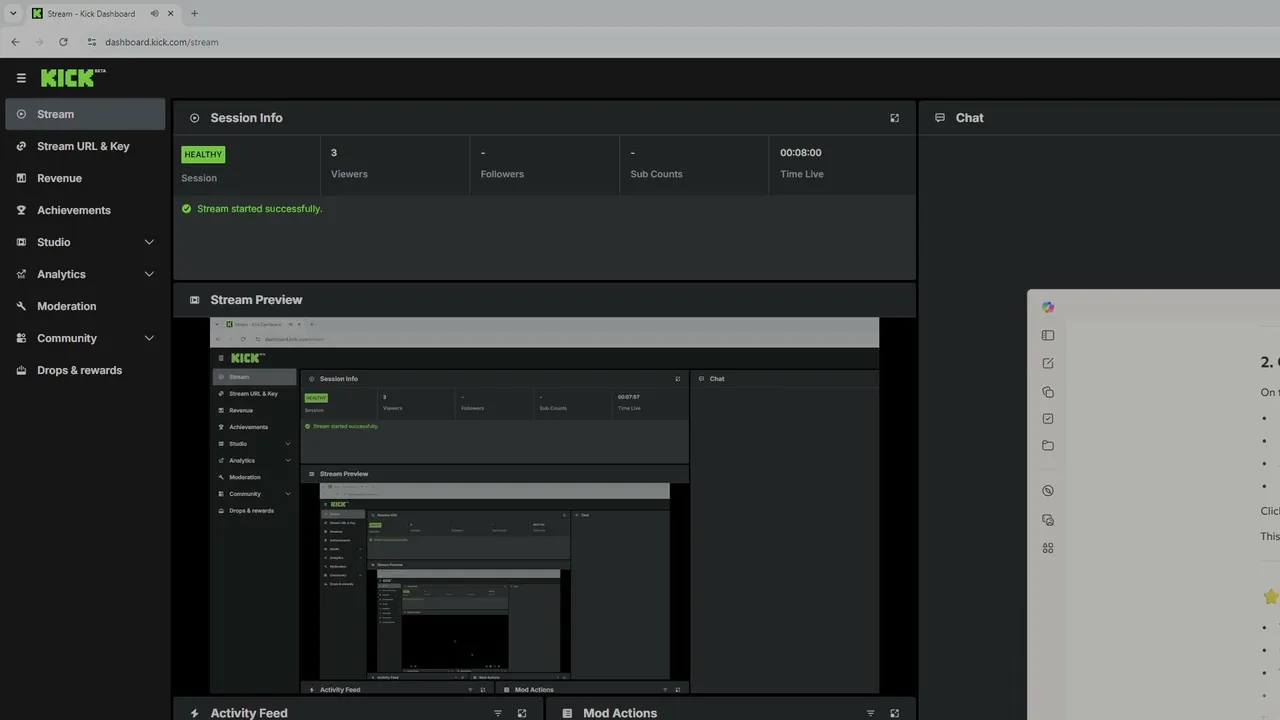Start a new chat in Copilot window
Viewport: 1280px width, 720px height.
[x=1048, y=364]
